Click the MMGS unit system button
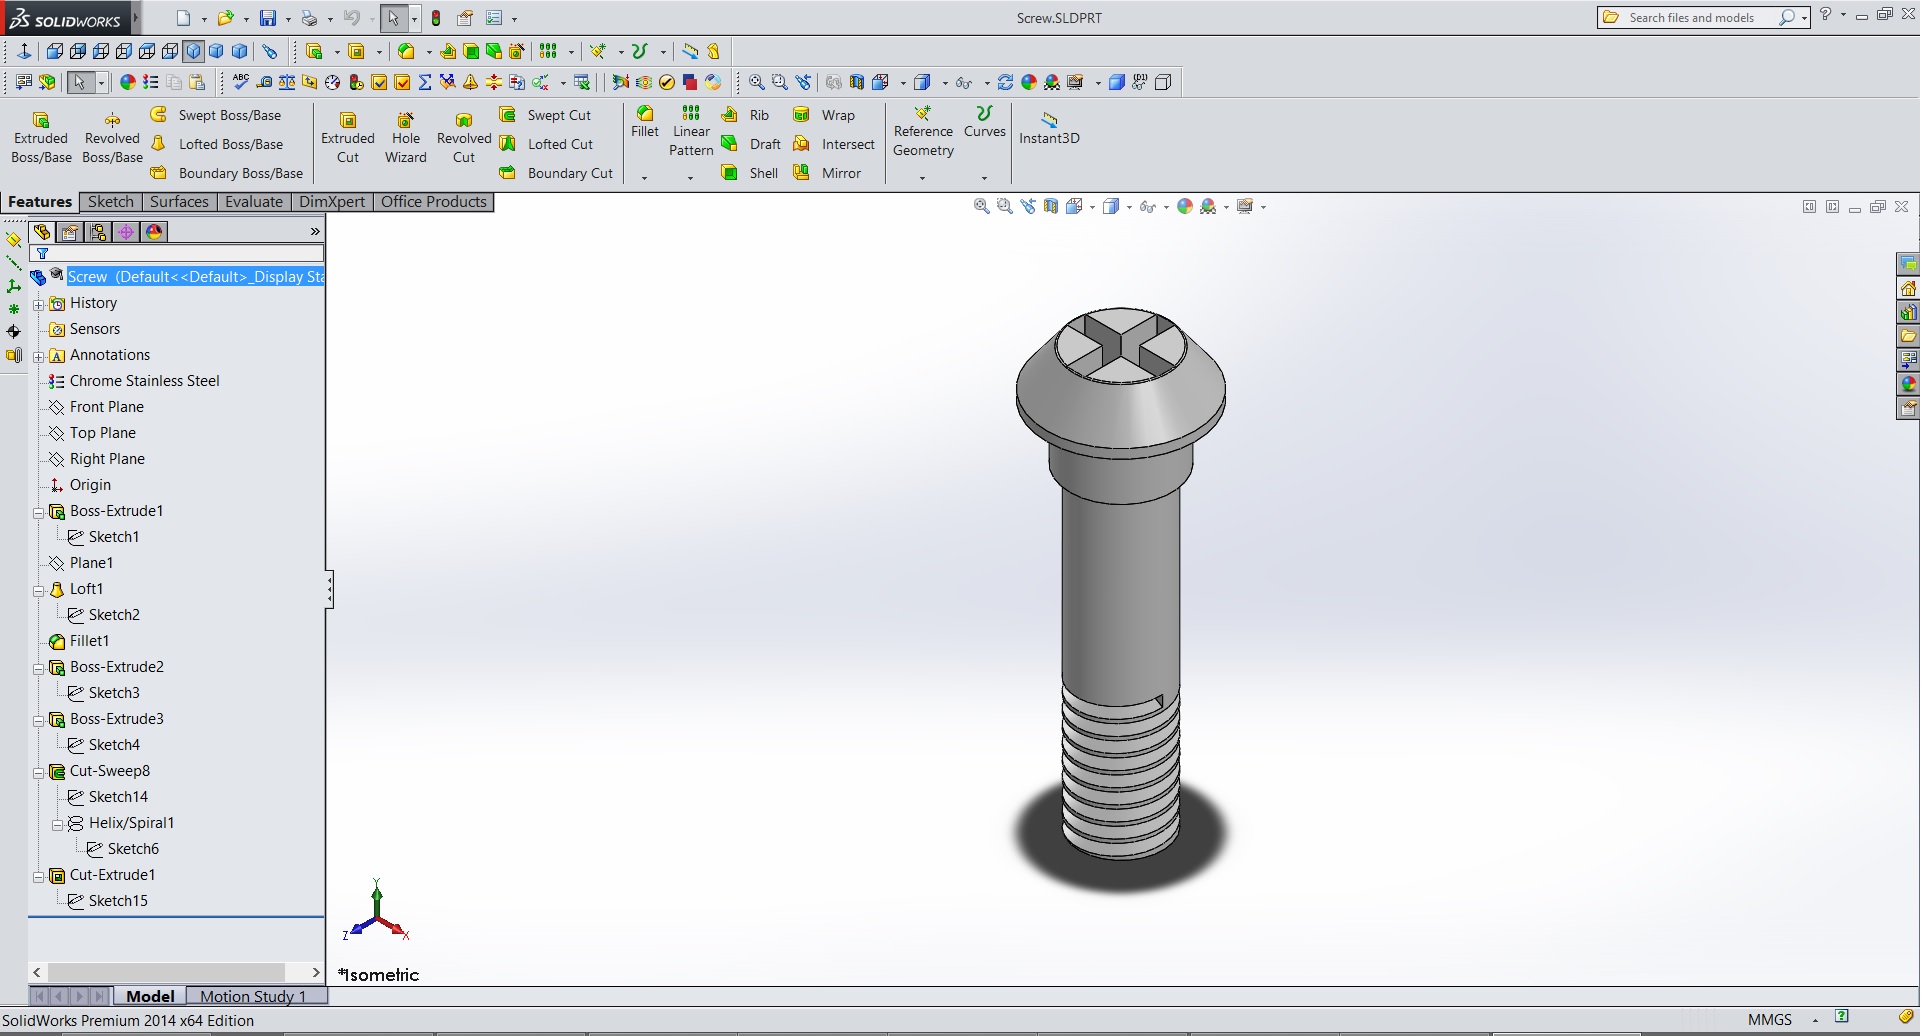The height and width of the screenshot is (1036, 1924). 1769,1020
